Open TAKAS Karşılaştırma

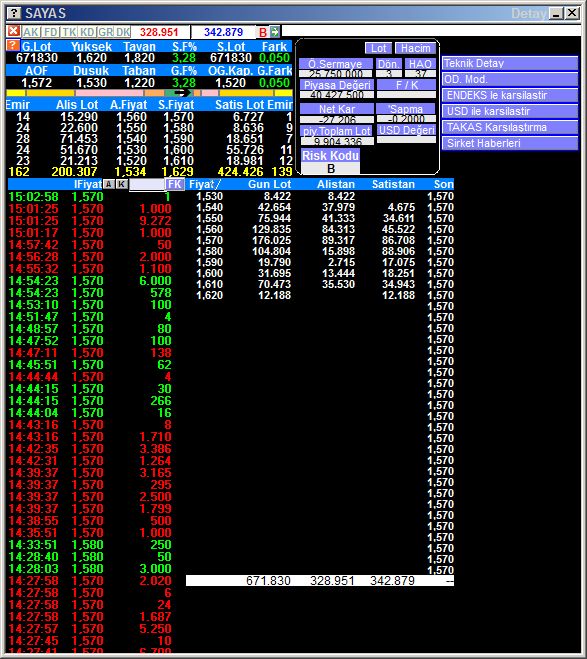[510, 127]
